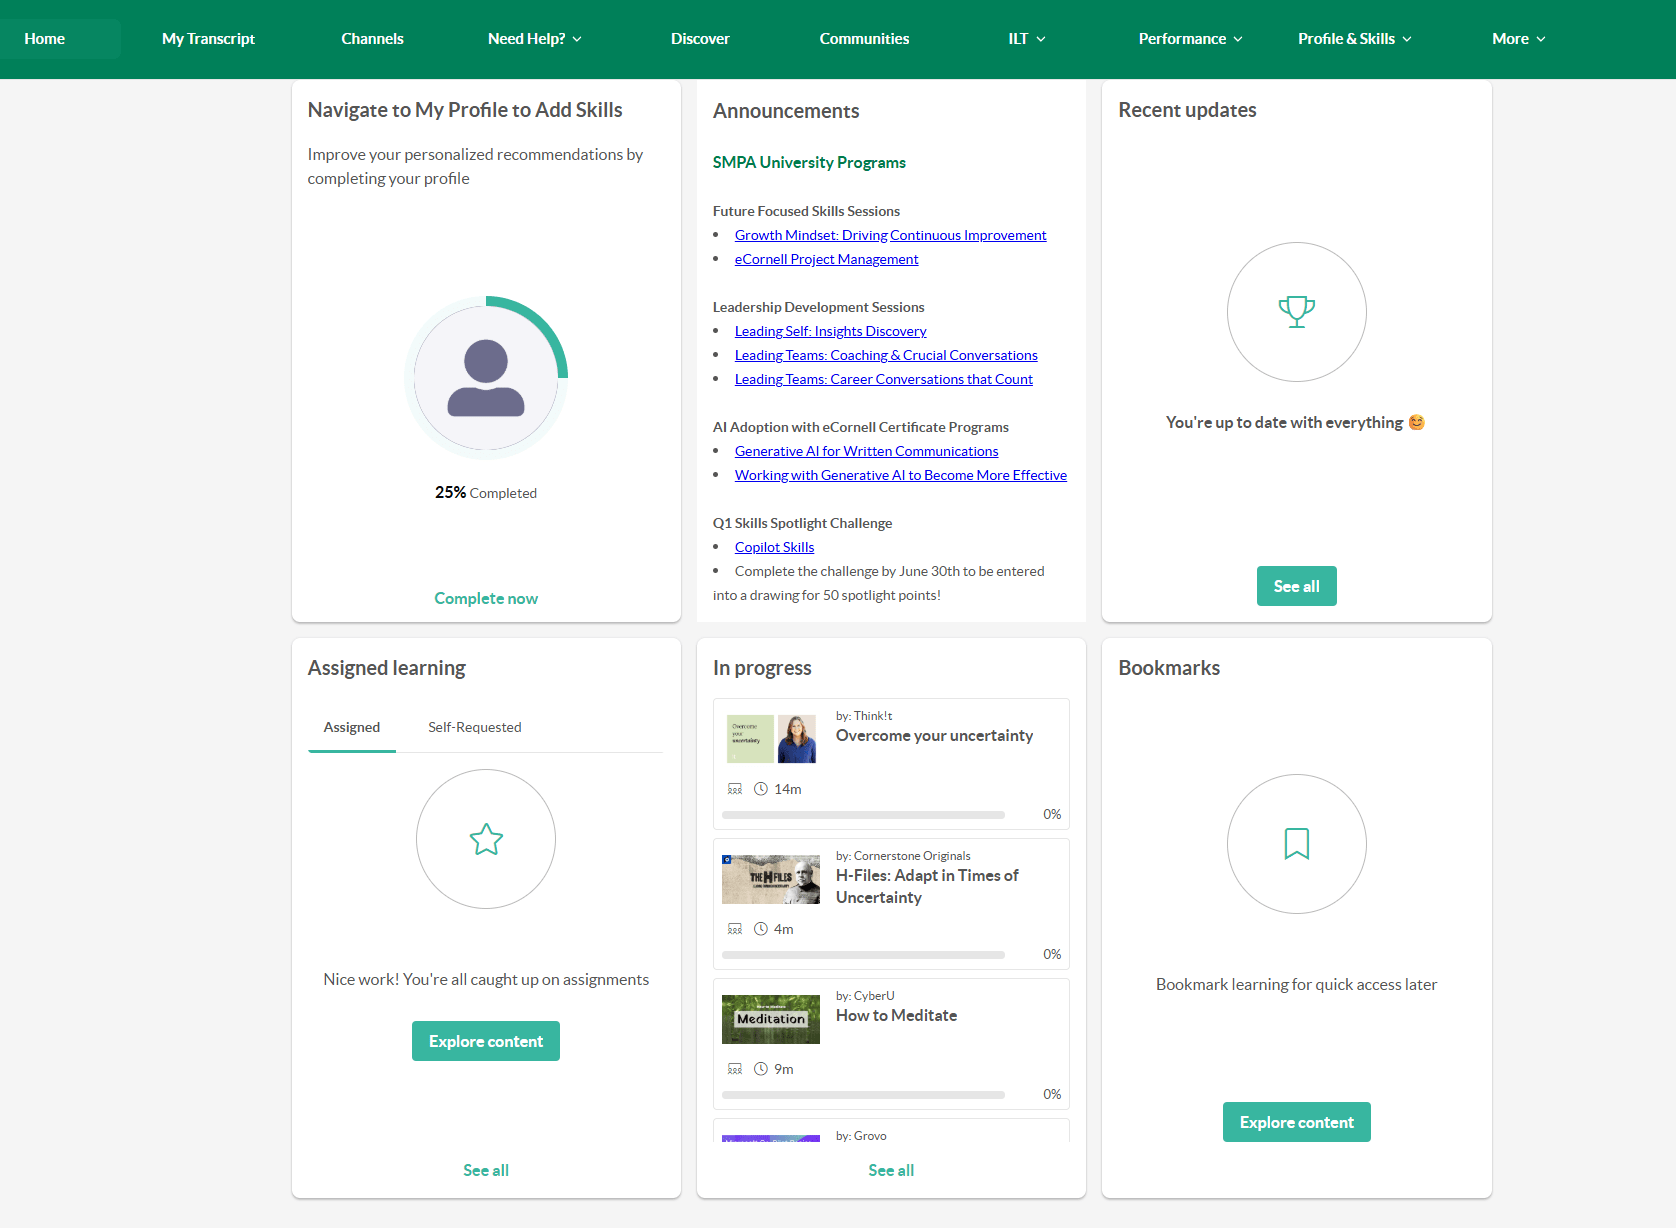Open My Transcript

pyautogui.click(x=209, y=39)
